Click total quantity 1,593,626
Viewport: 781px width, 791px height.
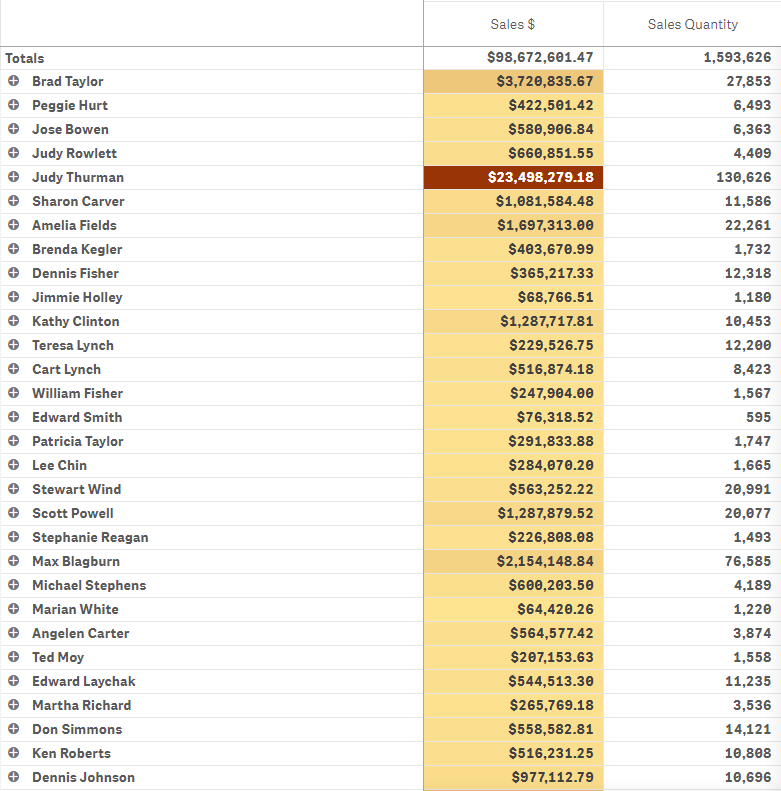click(737, 57)
